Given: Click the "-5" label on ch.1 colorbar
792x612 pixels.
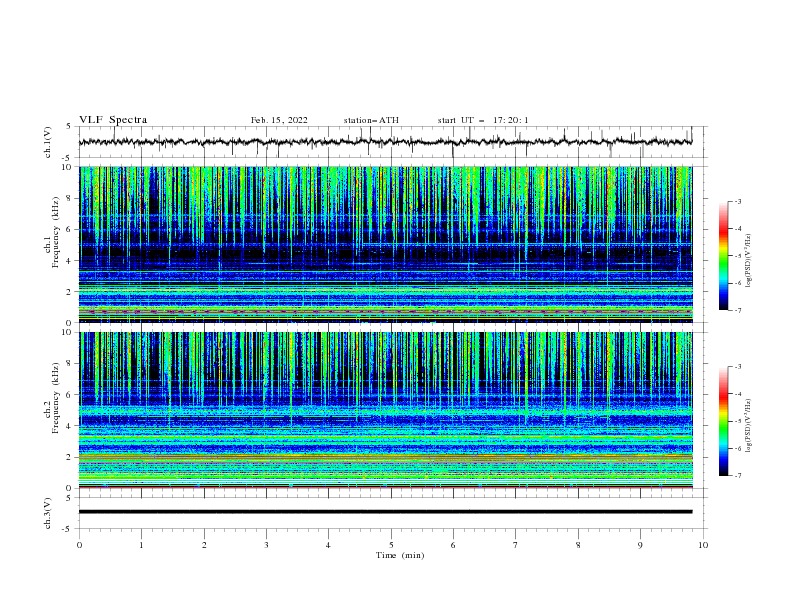Looking at the screenshot, I should coord(738,256).
